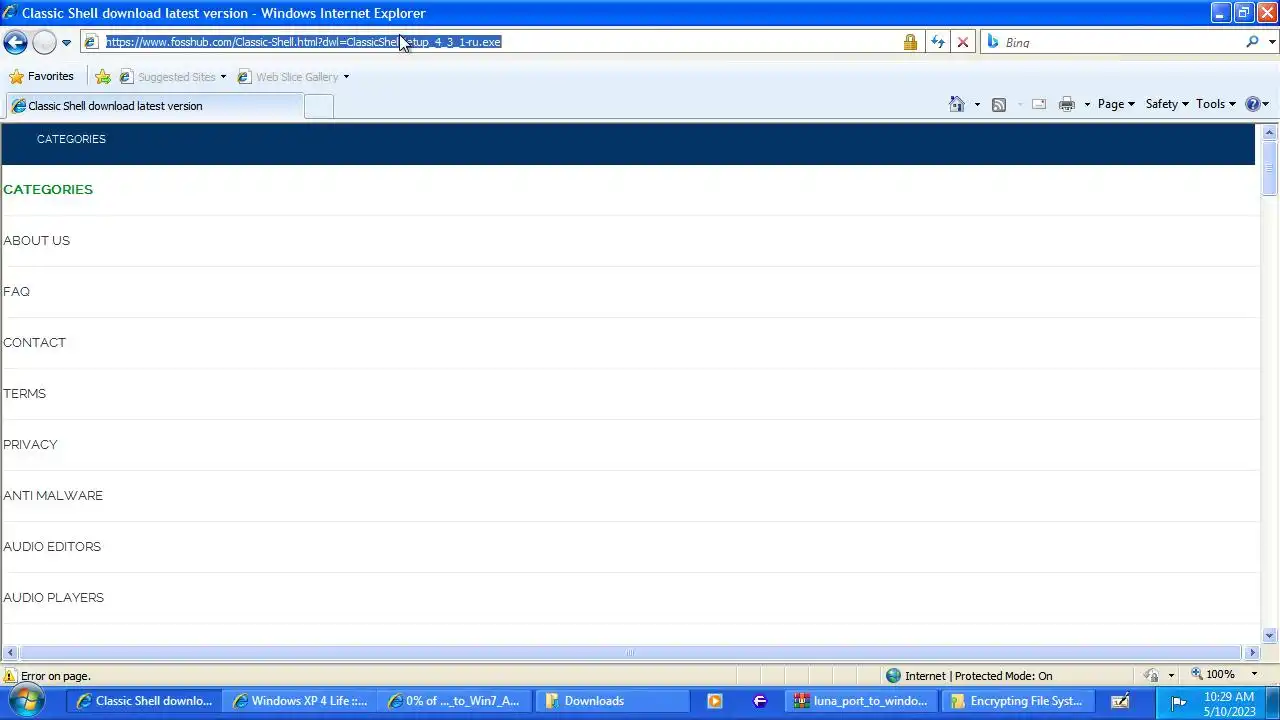Open the 0% download progress taskbar window
This screenshot has width=1280, height=720.
pyautogui.click(x=455, y=701)
